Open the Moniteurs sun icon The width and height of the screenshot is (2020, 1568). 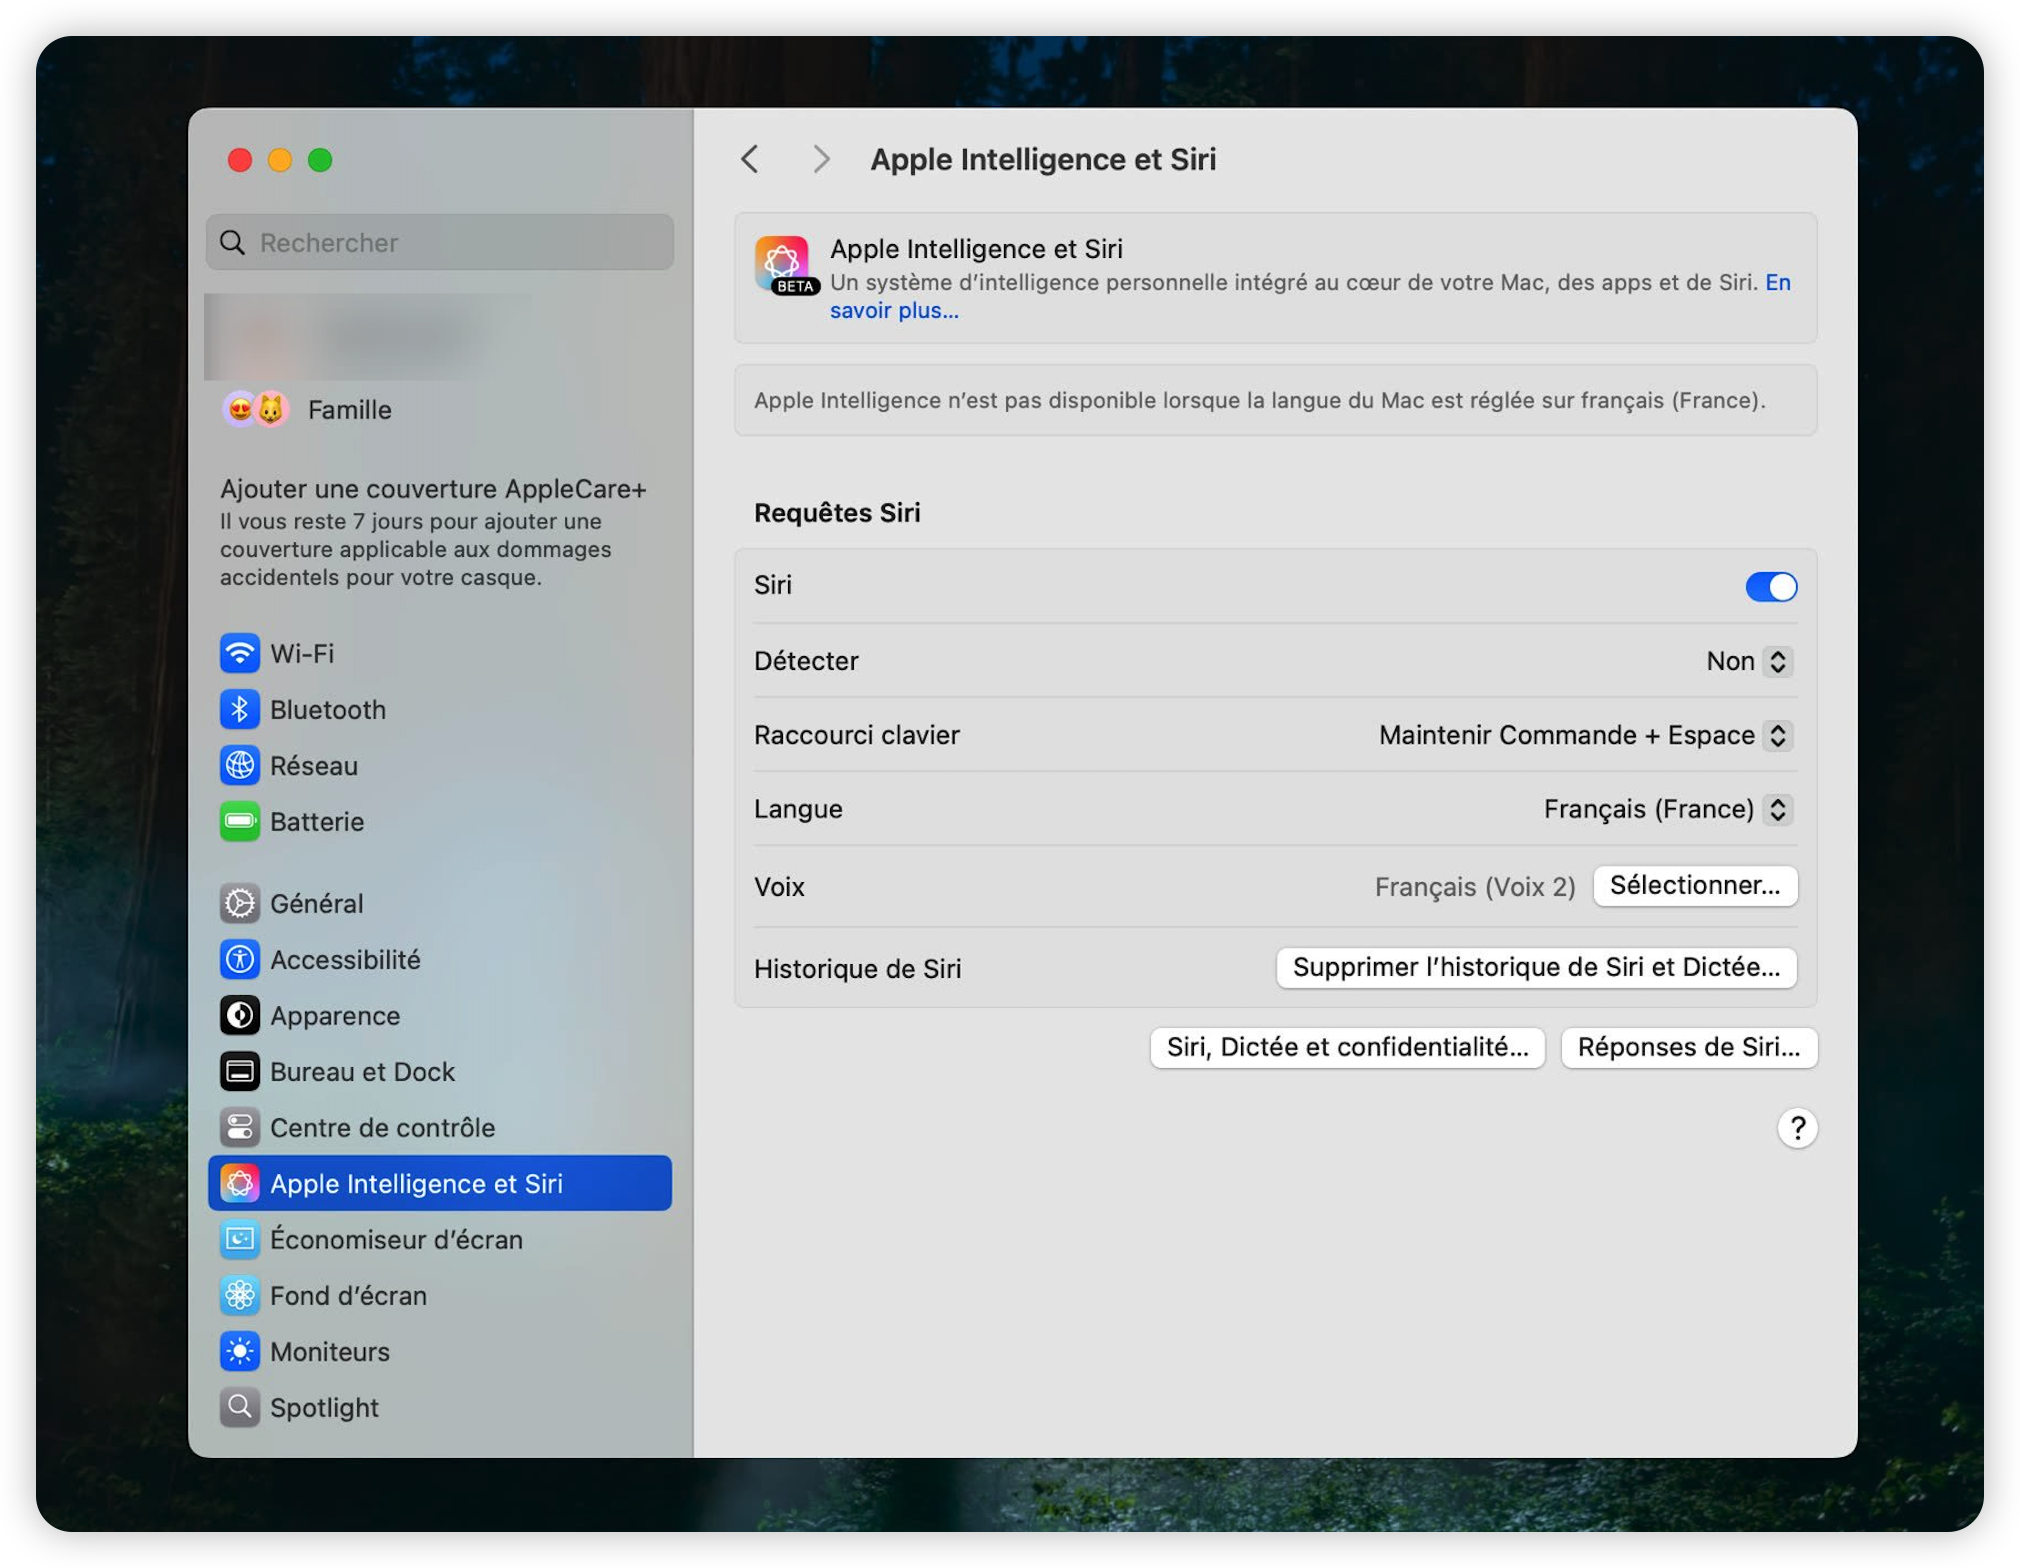[239, 1352]
